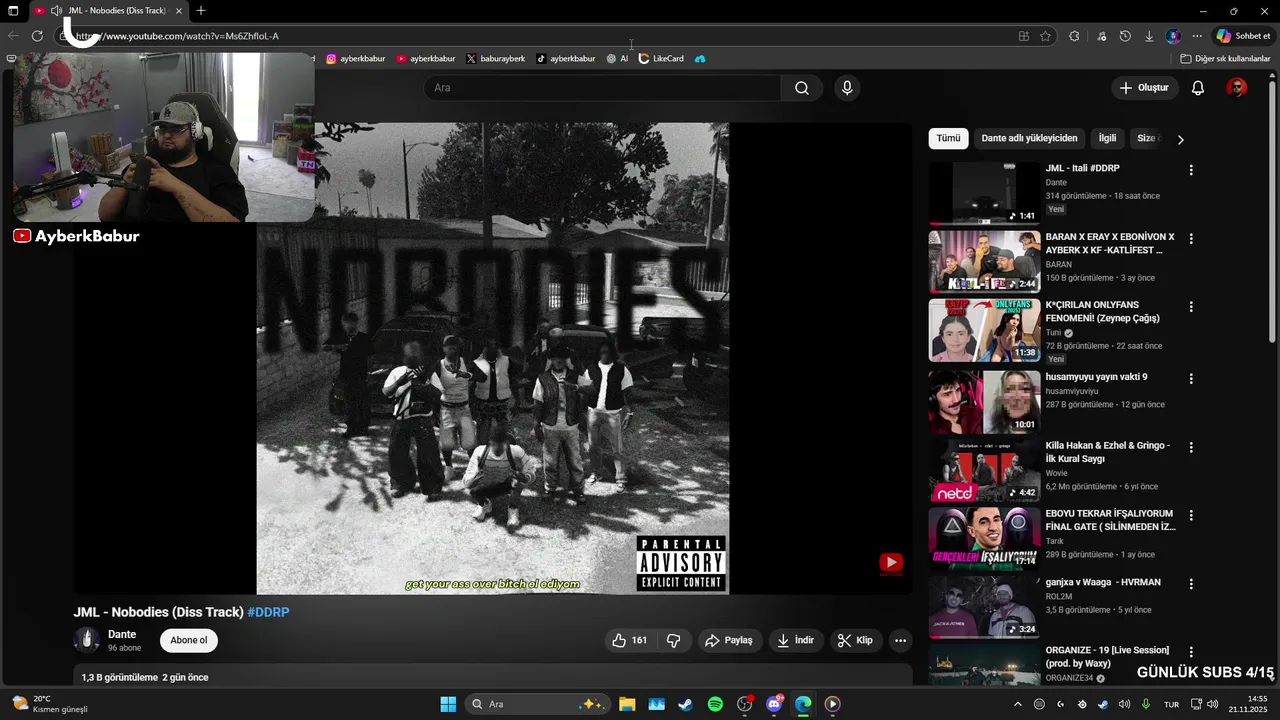Select the İlgili filter chip

point(1107,138)
